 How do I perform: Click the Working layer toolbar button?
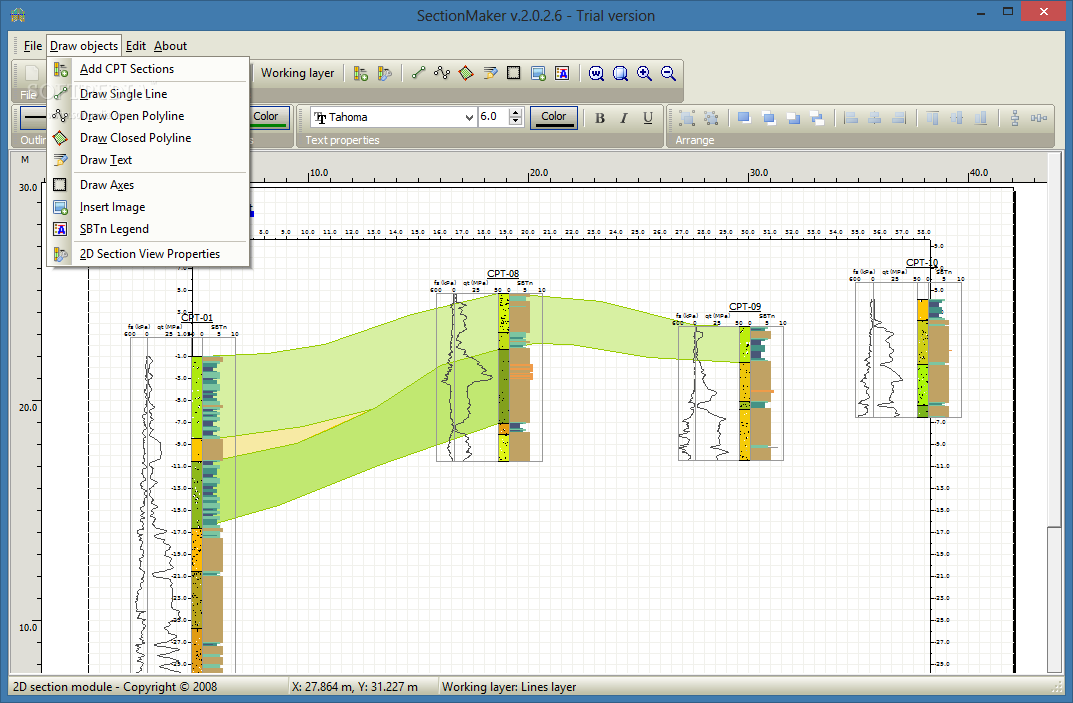coord(298,73)
